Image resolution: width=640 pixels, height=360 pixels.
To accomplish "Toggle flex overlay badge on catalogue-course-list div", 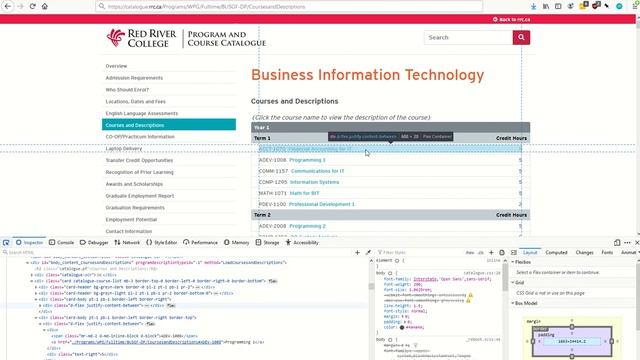I will point(272,281).
